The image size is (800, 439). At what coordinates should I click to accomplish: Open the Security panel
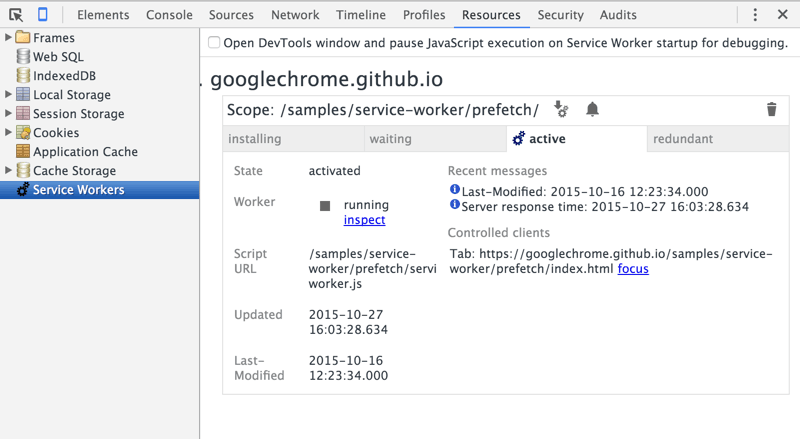[x=560, y=15]
